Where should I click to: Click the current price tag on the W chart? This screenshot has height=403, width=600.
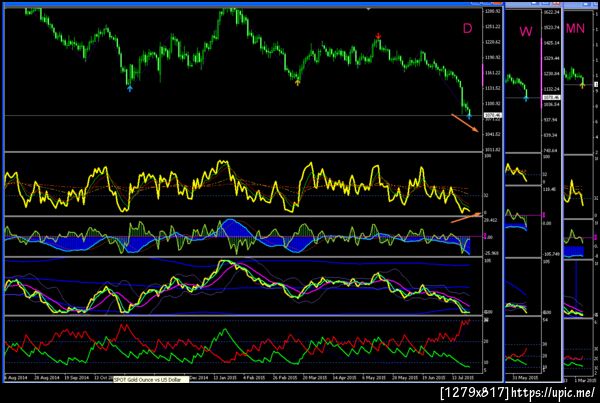click(551, 98)
